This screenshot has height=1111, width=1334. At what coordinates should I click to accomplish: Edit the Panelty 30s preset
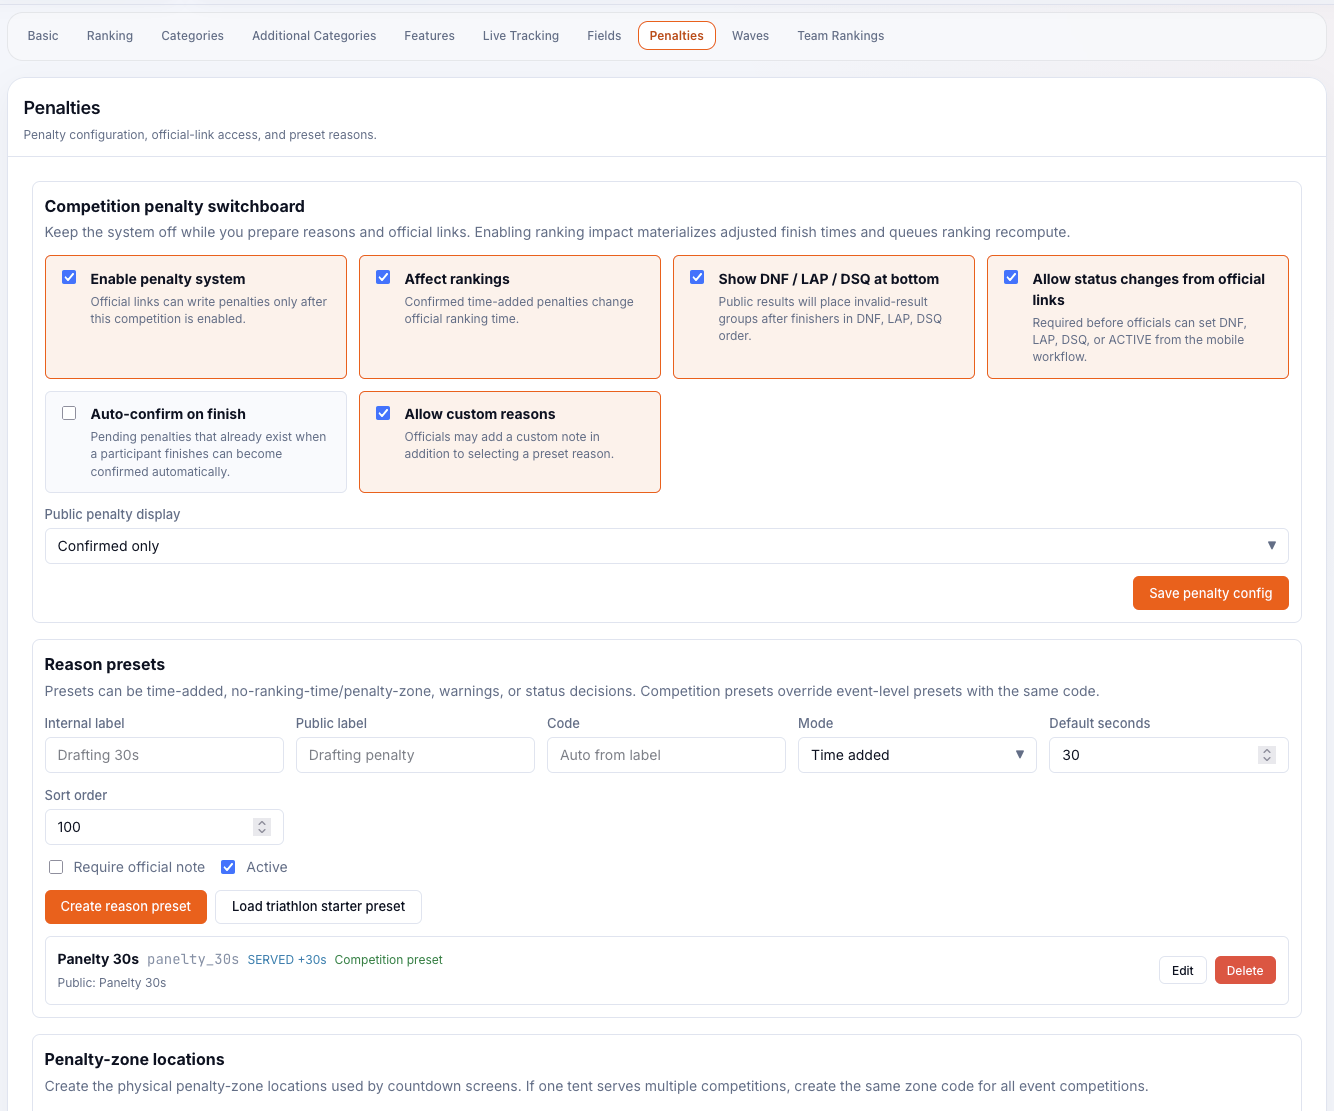pos(1182,970)
